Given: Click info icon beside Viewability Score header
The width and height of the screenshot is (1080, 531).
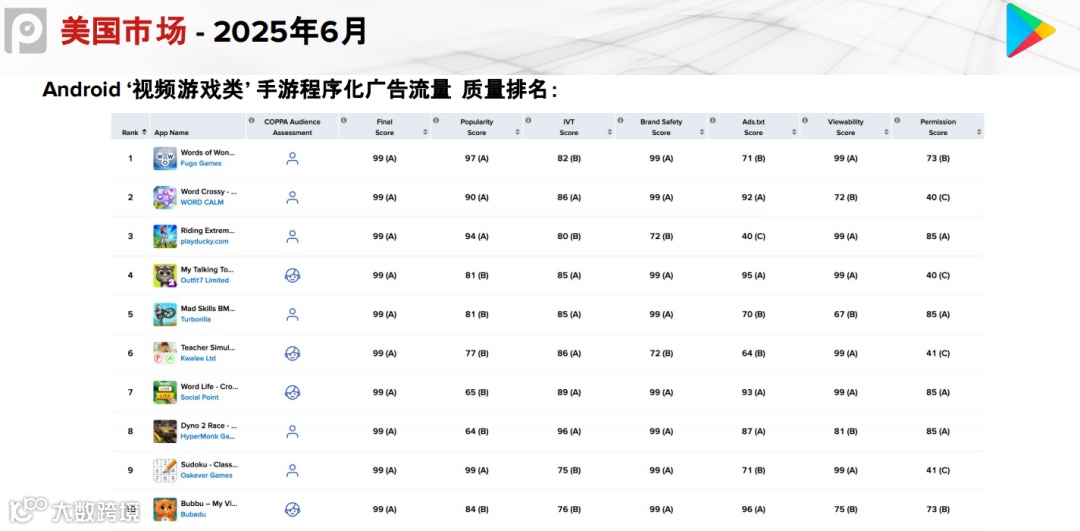Looking at the screenshot, I should (805, 121).
